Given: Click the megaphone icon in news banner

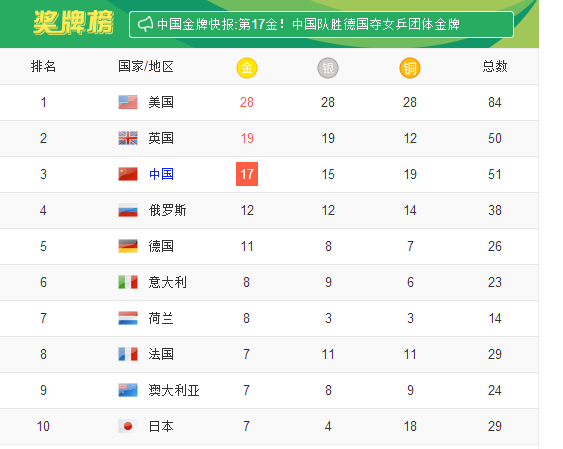Looking at the screenshot, I should coord(145,24).
